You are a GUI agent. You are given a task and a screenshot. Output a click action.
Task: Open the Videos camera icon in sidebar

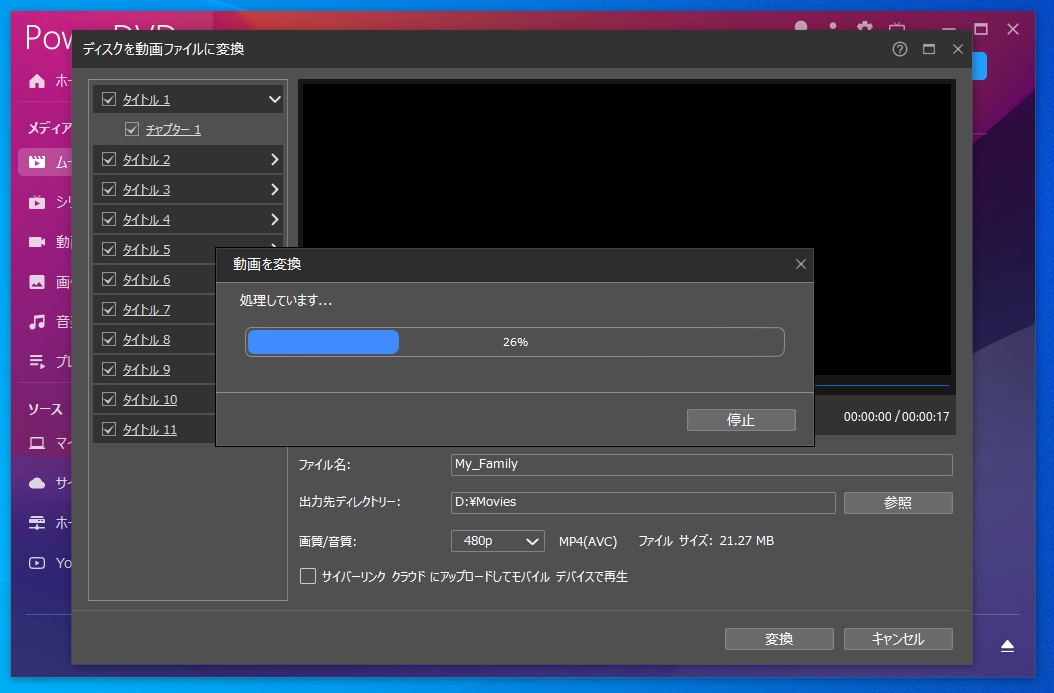[37, 242]
